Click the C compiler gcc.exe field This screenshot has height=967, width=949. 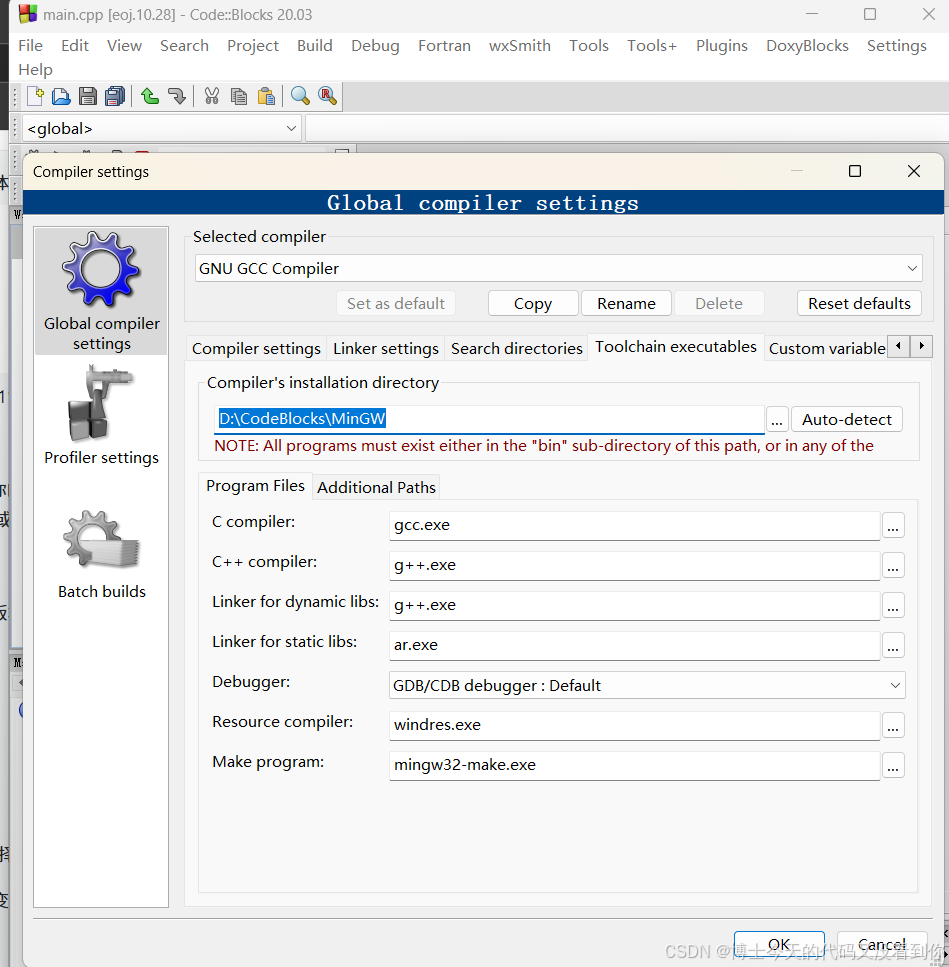pyautogui.click(x=635, y=525)
